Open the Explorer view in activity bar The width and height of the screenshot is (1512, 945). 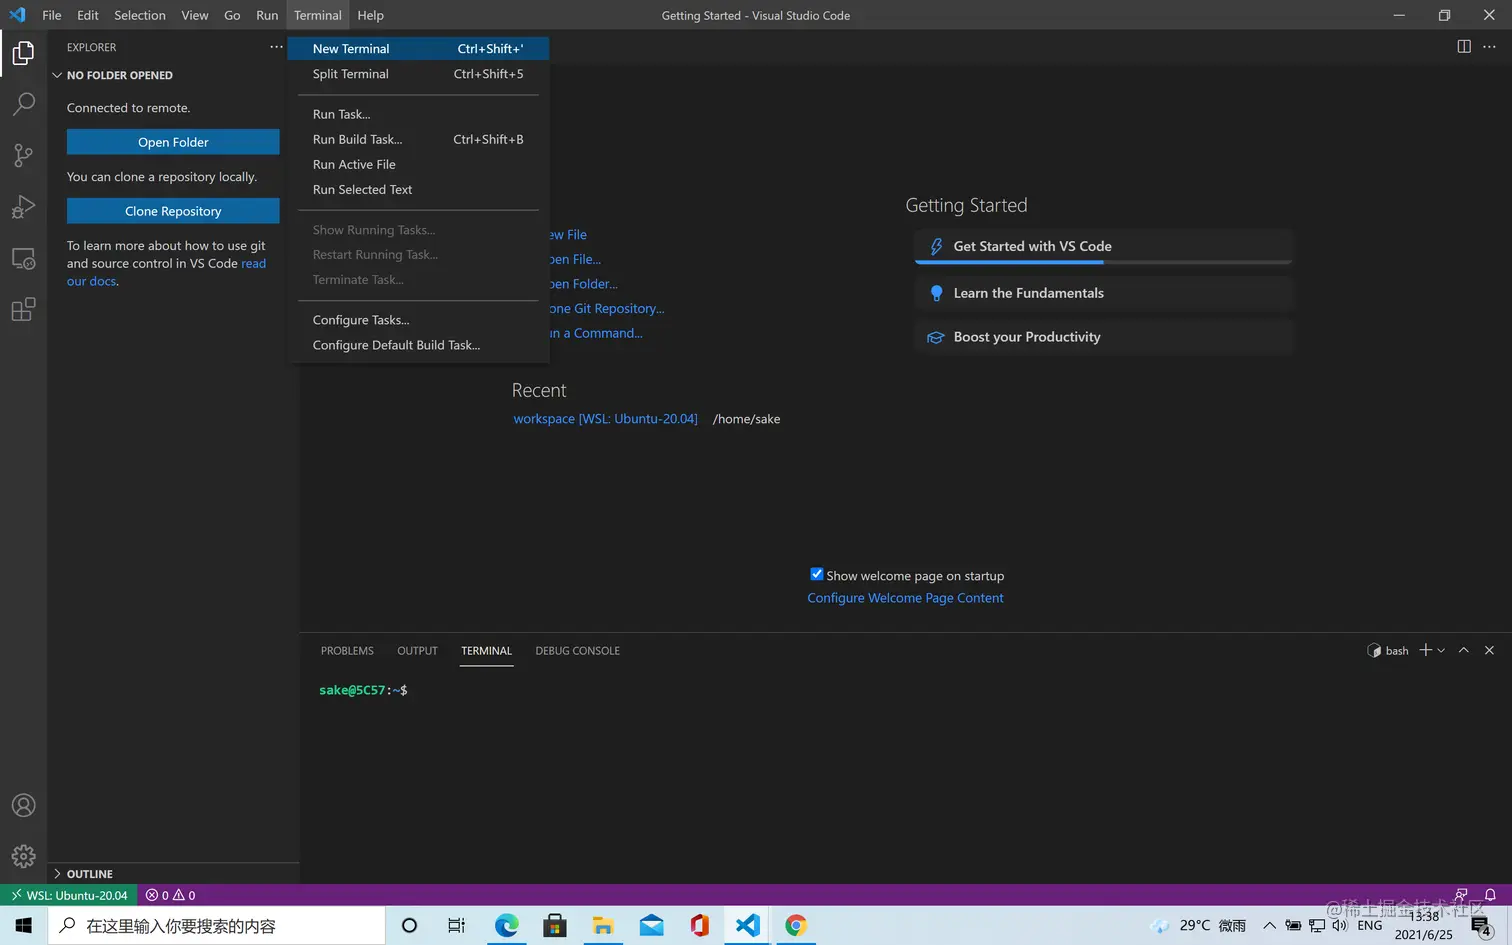tap(23, 53)
